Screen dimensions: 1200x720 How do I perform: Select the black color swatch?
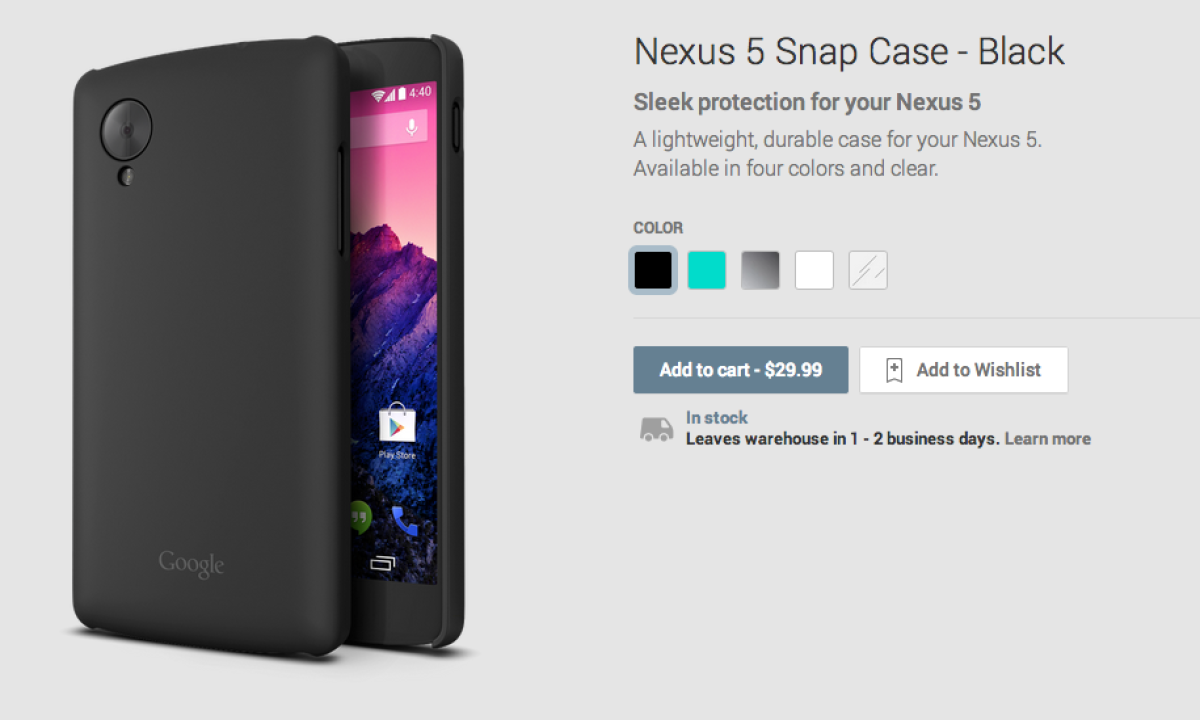pyautogui.click(x=653, y=270)
